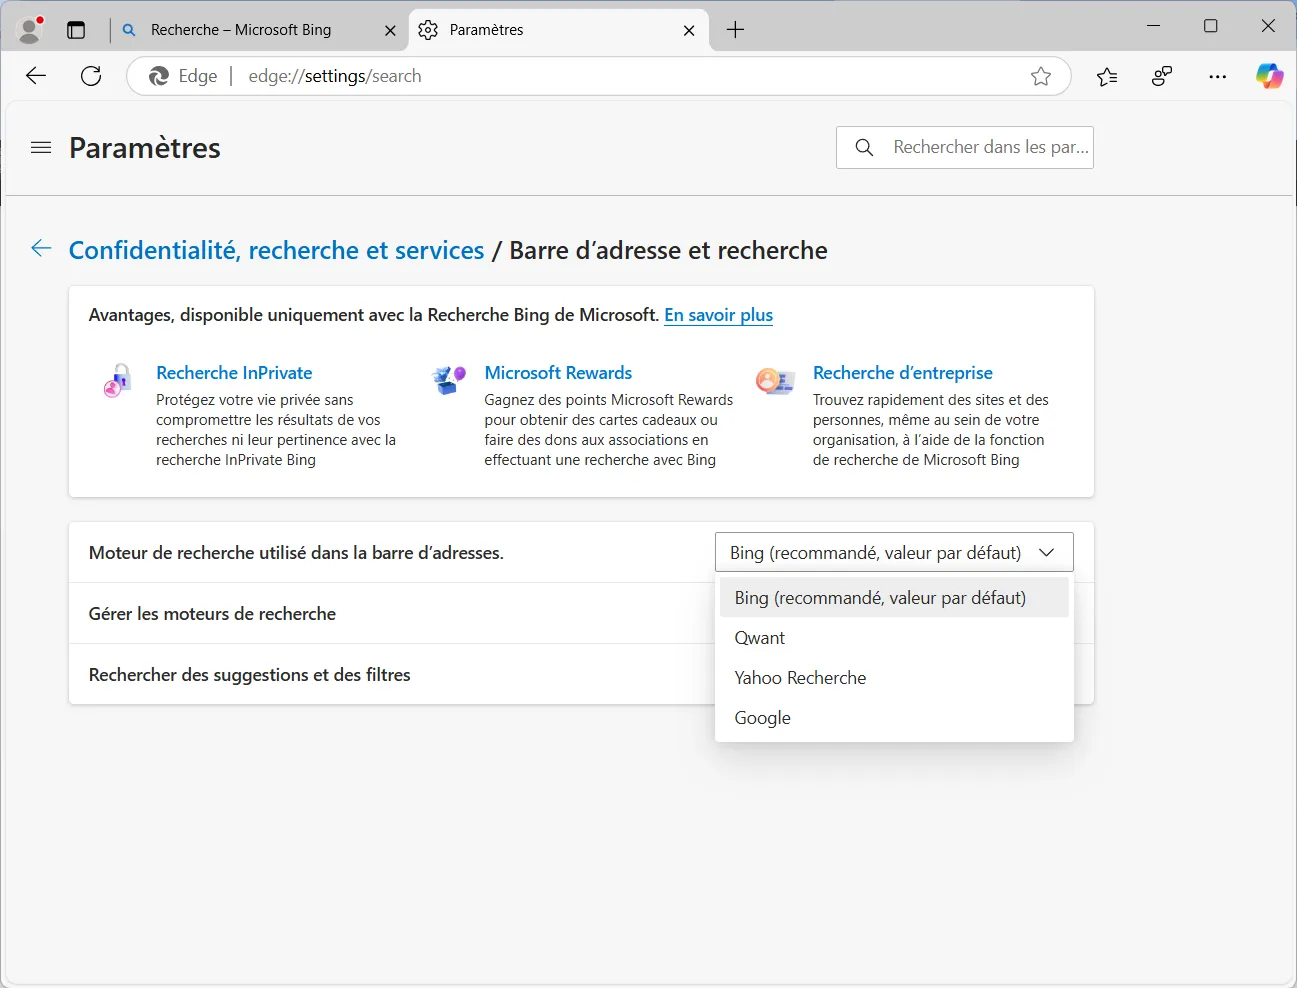The height and width of the screenshot is (988, 1297).
Task: Collapse the search engine dropdown box
Action: pyautogui.click(x=894, y=552)
